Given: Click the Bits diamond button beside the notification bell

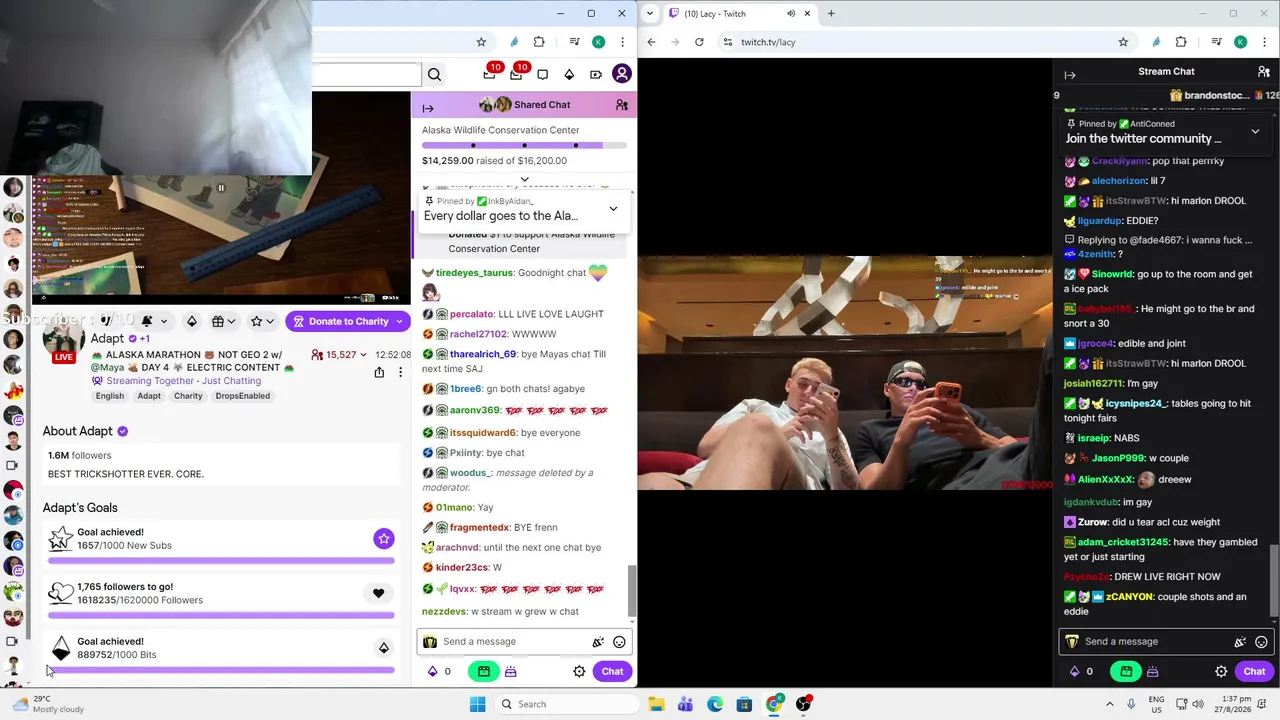Looking at the screenshot, I should [x=192, y=321].
